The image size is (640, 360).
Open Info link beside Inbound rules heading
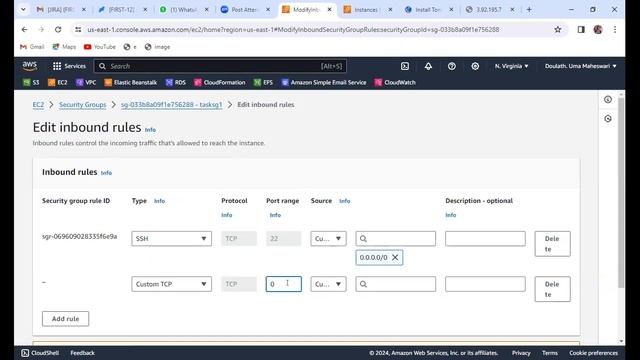pyautogui.click(x=106, y=173)
